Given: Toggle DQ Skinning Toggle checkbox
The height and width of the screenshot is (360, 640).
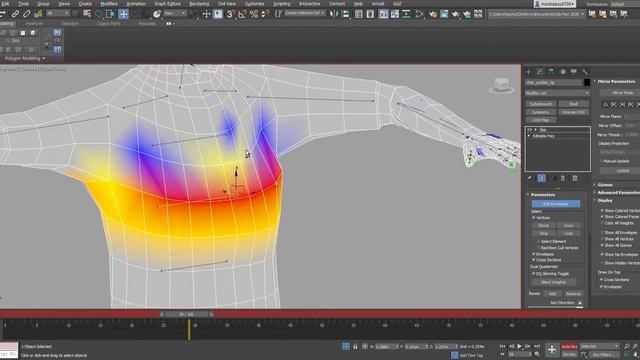Looking at the screenshot, I should pos(533,274).
